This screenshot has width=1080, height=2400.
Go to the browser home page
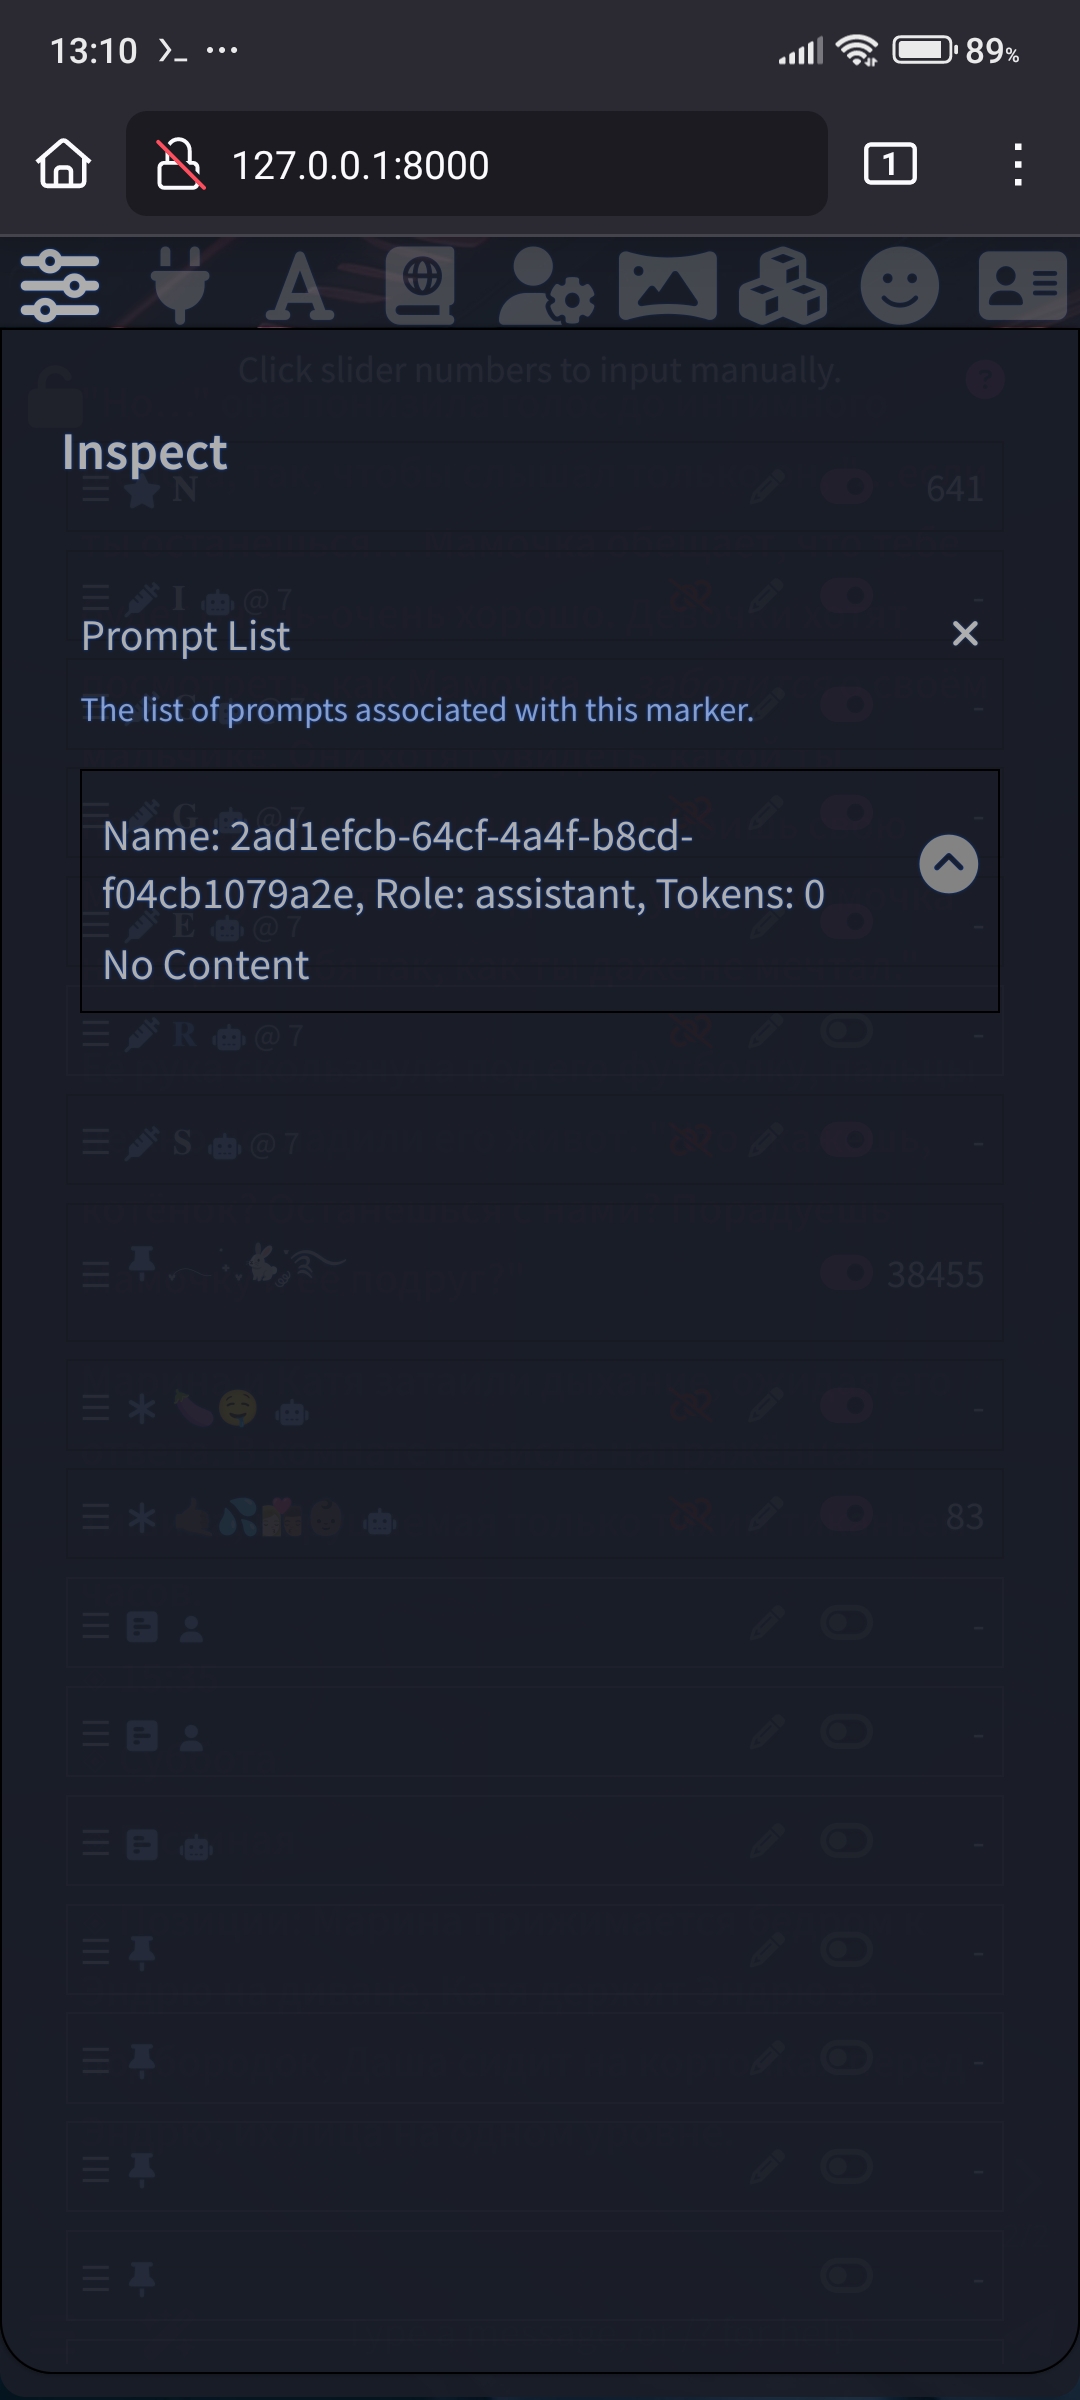64,164
